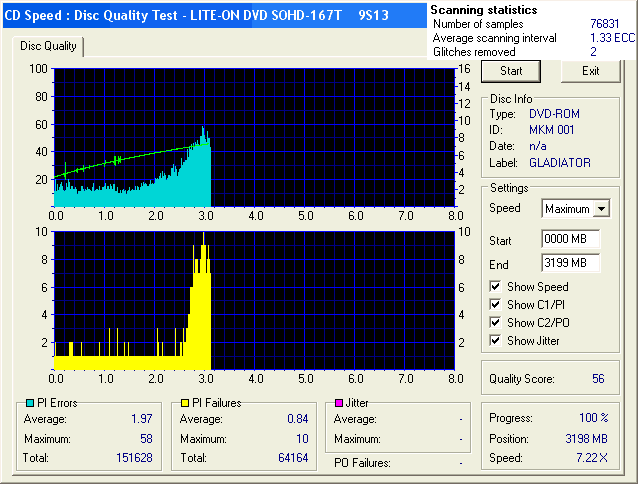Click the MKM 001 disc ID
This screenshot has width=638, height=484.
552,130
